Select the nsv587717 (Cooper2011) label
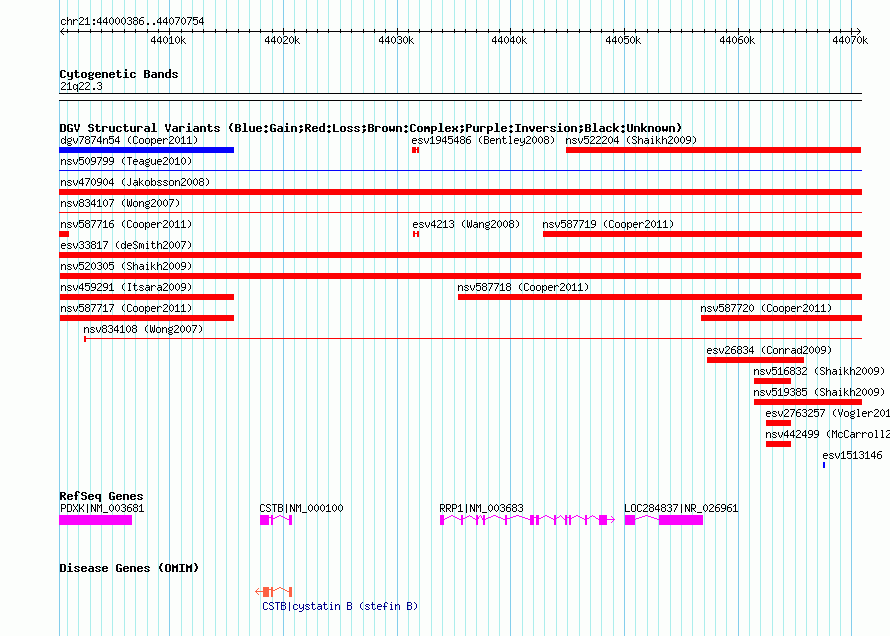 click(126, 308)
